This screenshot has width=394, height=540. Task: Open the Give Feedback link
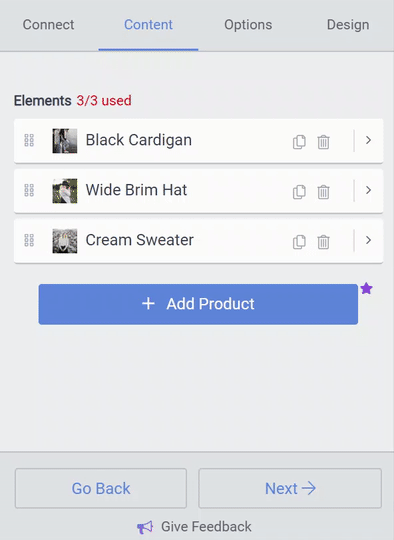[x=194, y=527]
